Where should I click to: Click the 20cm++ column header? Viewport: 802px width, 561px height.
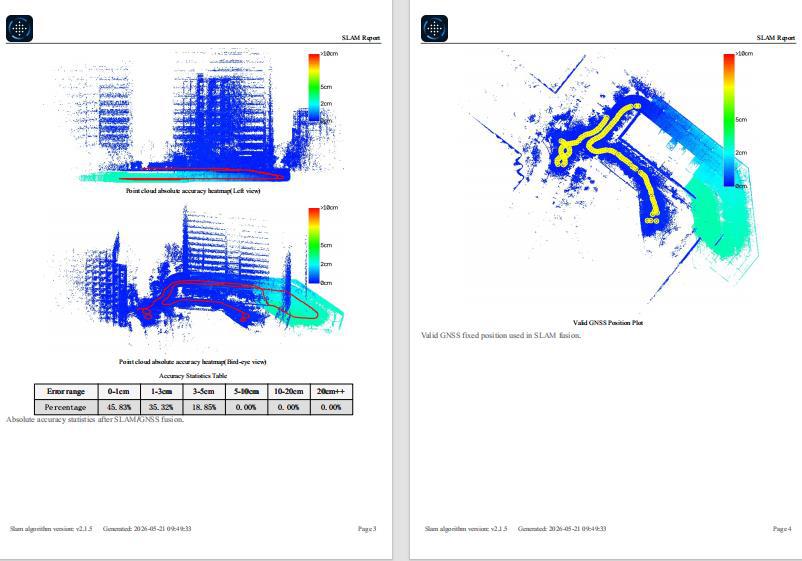point(331,391)
